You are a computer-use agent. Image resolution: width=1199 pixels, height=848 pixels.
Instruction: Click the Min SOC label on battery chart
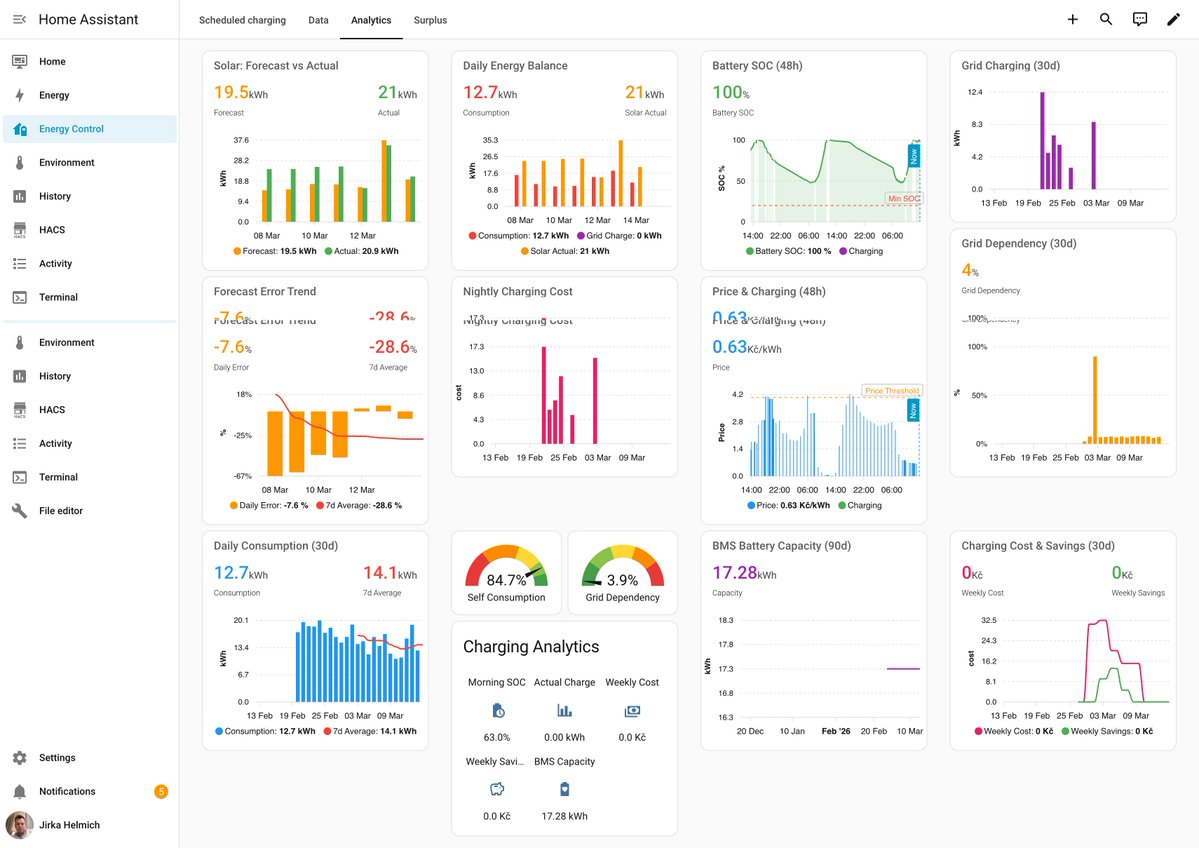[903, 198]
